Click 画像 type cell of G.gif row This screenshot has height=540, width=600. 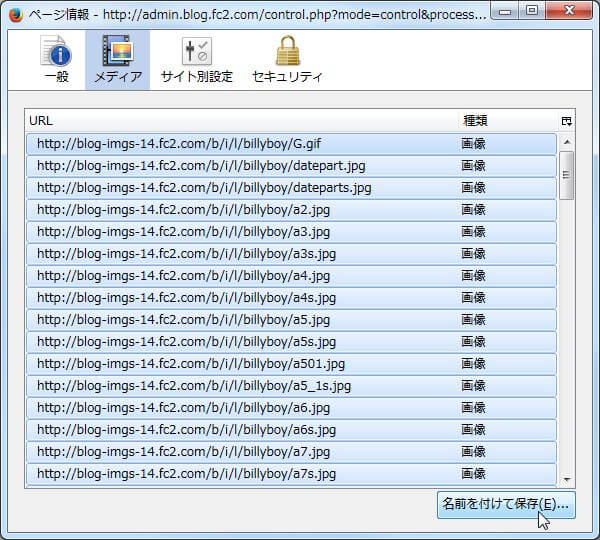[473, 144]
